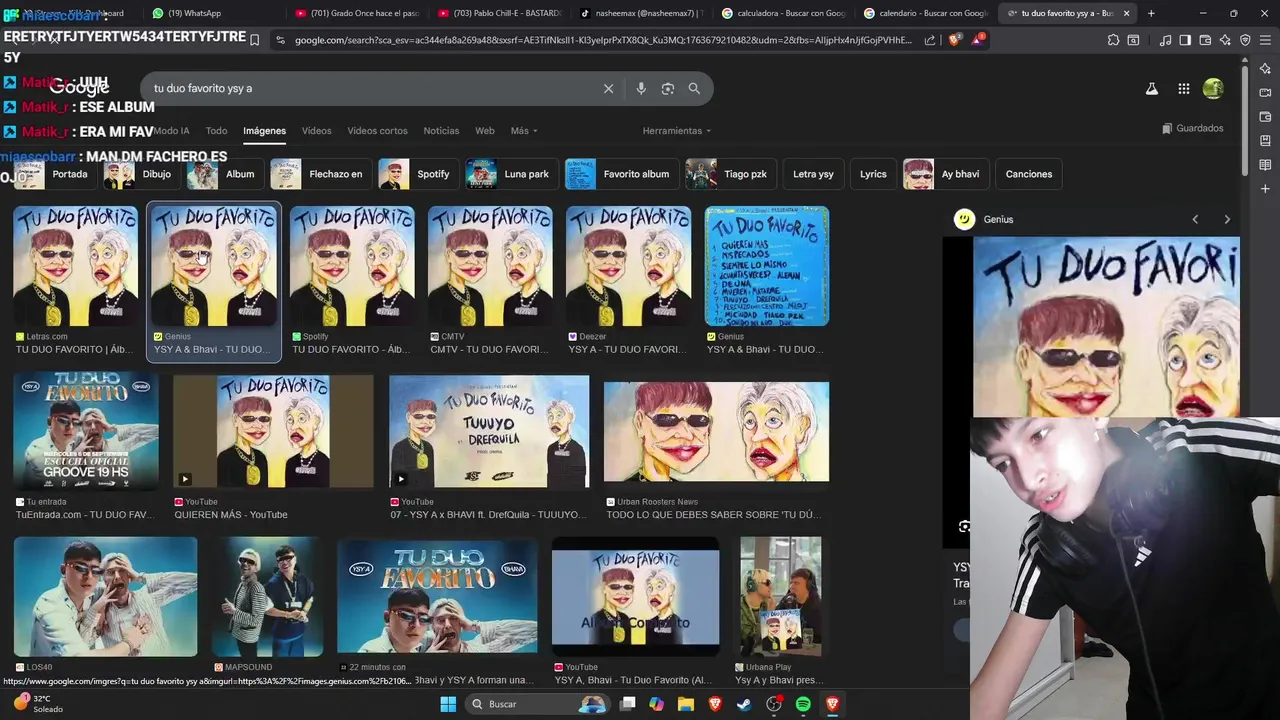Clear the search box with the X icon
This screenshot has width=1280, height=720.
click(608, 88)
